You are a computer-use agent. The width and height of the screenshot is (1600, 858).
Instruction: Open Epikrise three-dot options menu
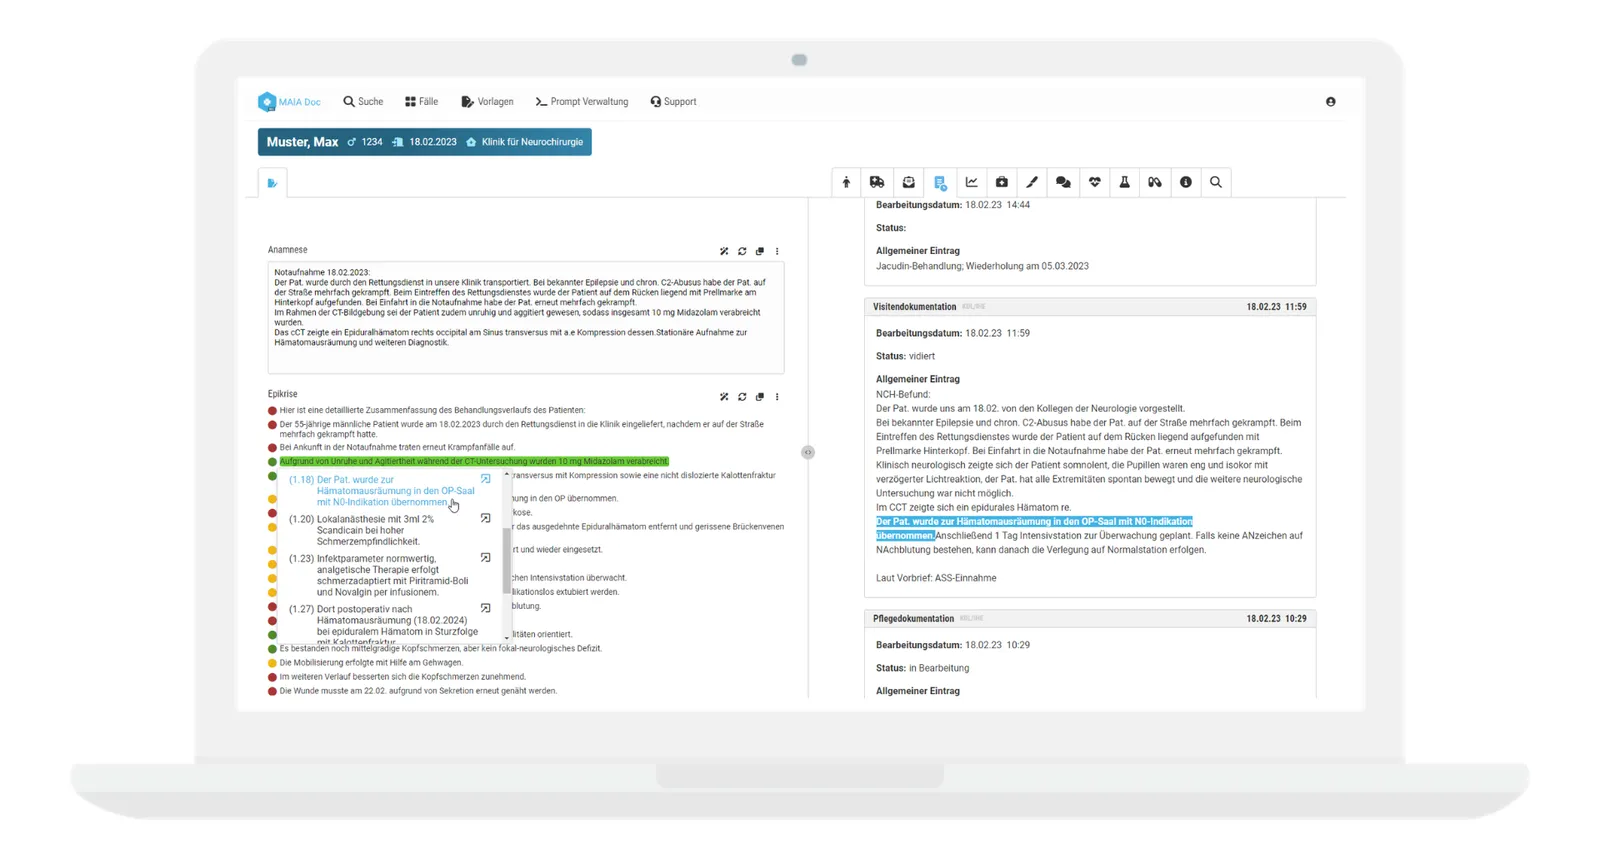(x=777, y=397)
